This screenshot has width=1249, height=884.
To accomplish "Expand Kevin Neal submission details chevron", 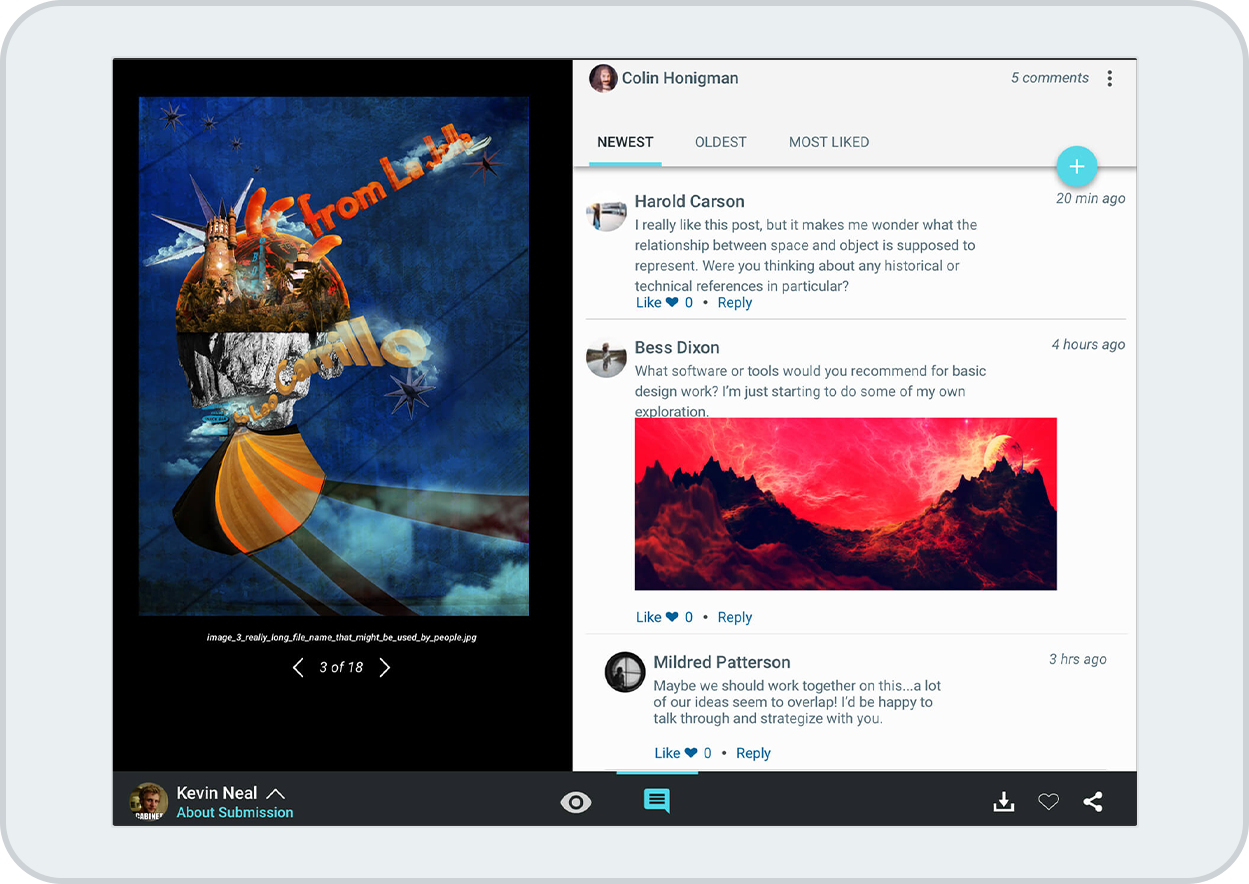I will pos(275,794).
